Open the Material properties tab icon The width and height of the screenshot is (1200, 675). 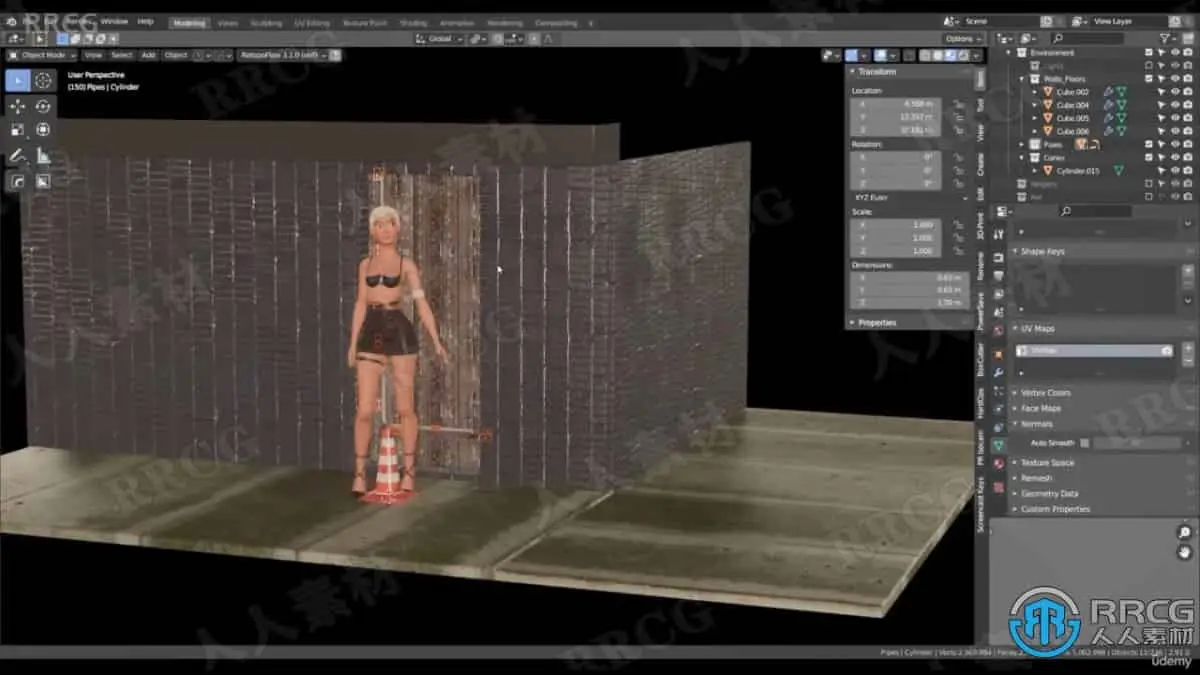998,463
